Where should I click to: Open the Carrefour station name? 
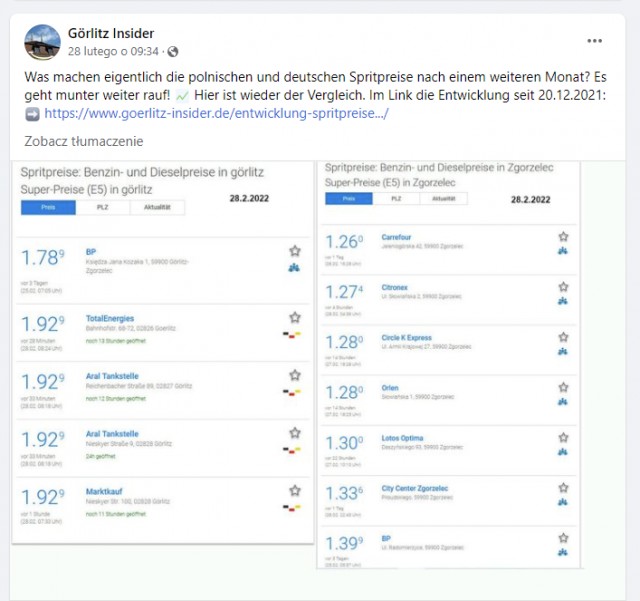click(396, 237)
